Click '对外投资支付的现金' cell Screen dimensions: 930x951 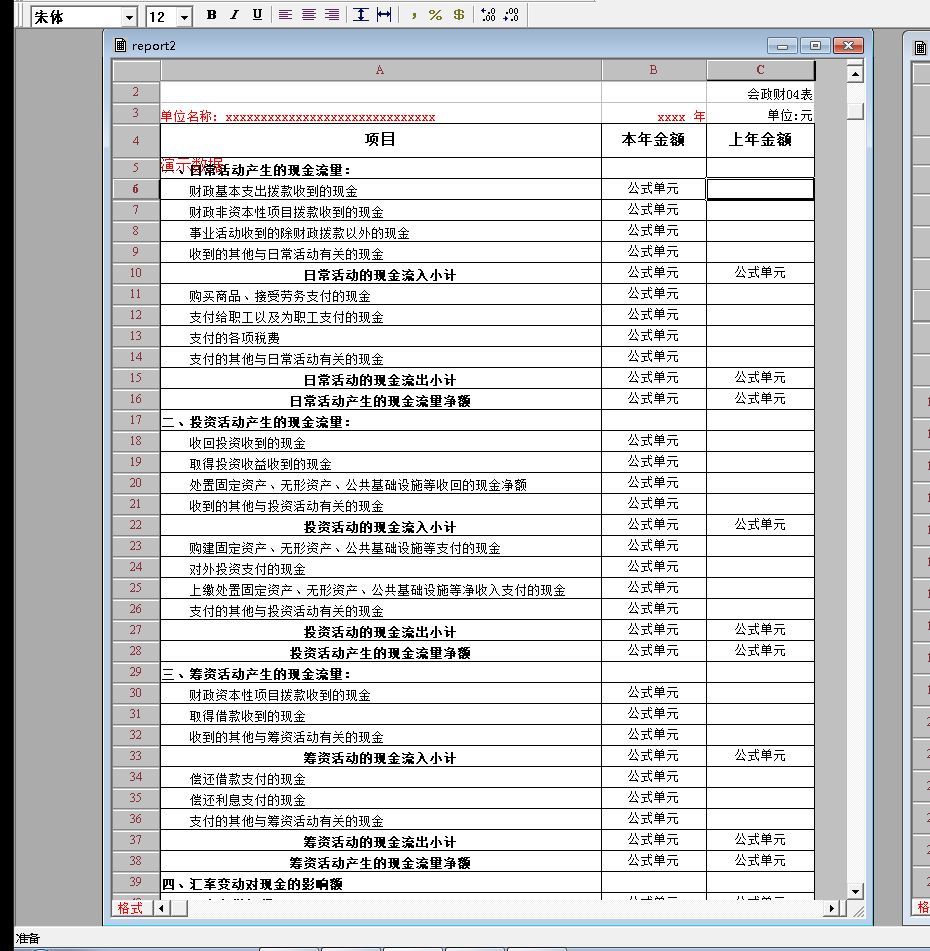pyautogui.click(x=380, y=568)
